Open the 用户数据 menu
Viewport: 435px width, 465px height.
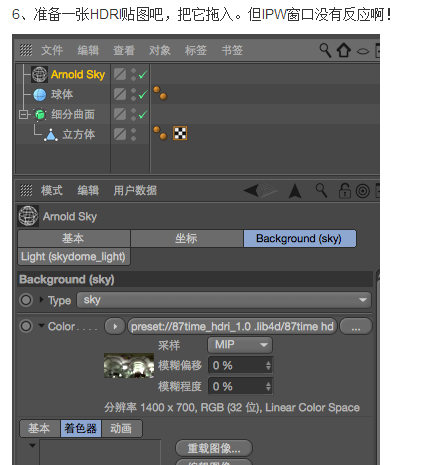135,190
